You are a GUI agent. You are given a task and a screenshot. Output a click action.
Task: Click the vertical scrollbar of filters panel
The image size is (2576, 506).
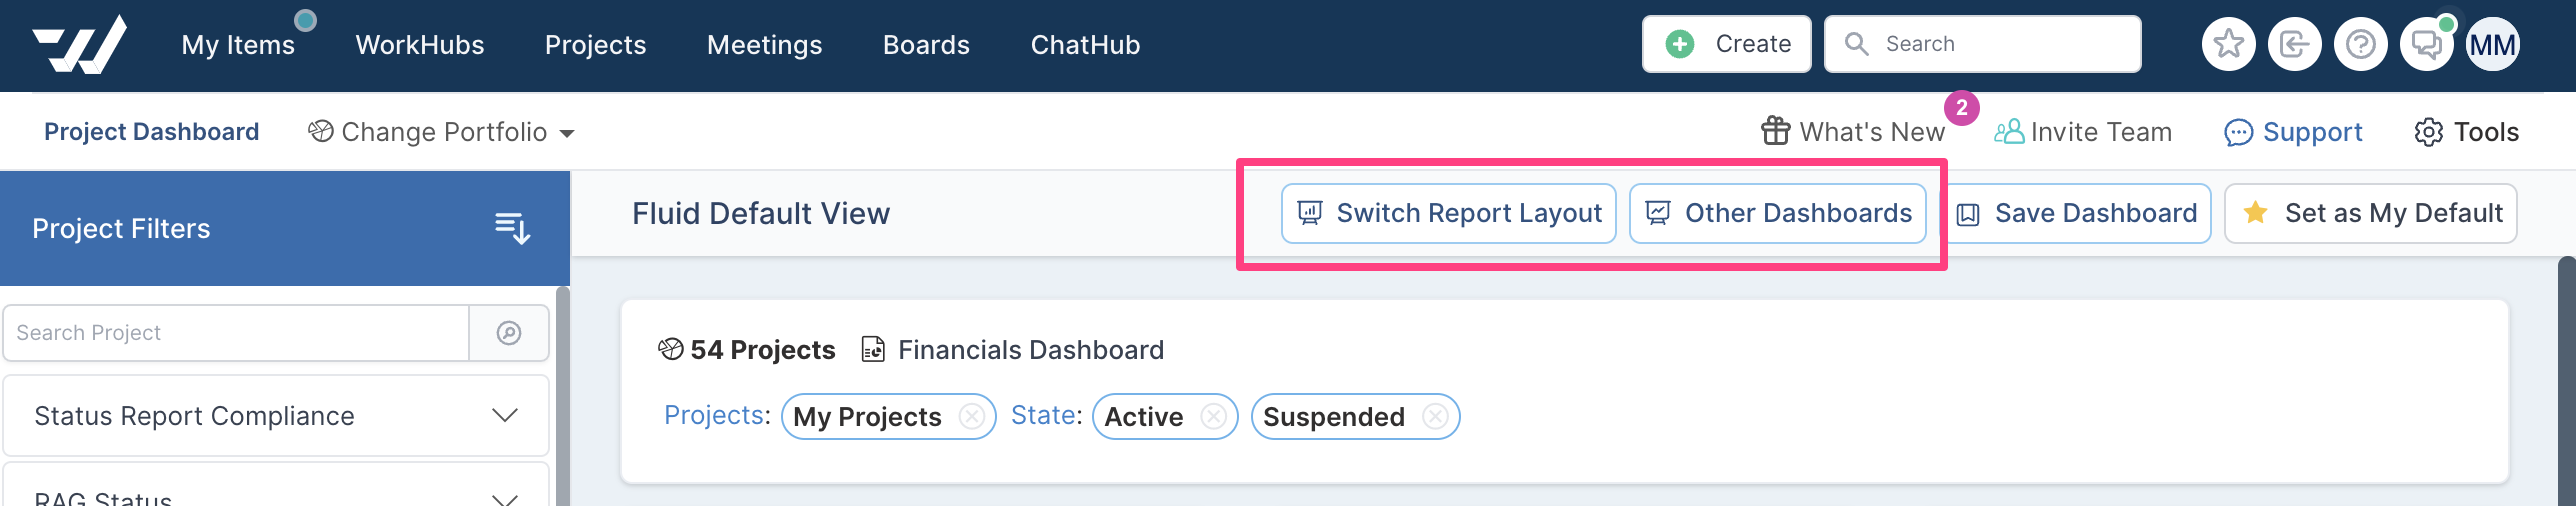tap(563, 396)
